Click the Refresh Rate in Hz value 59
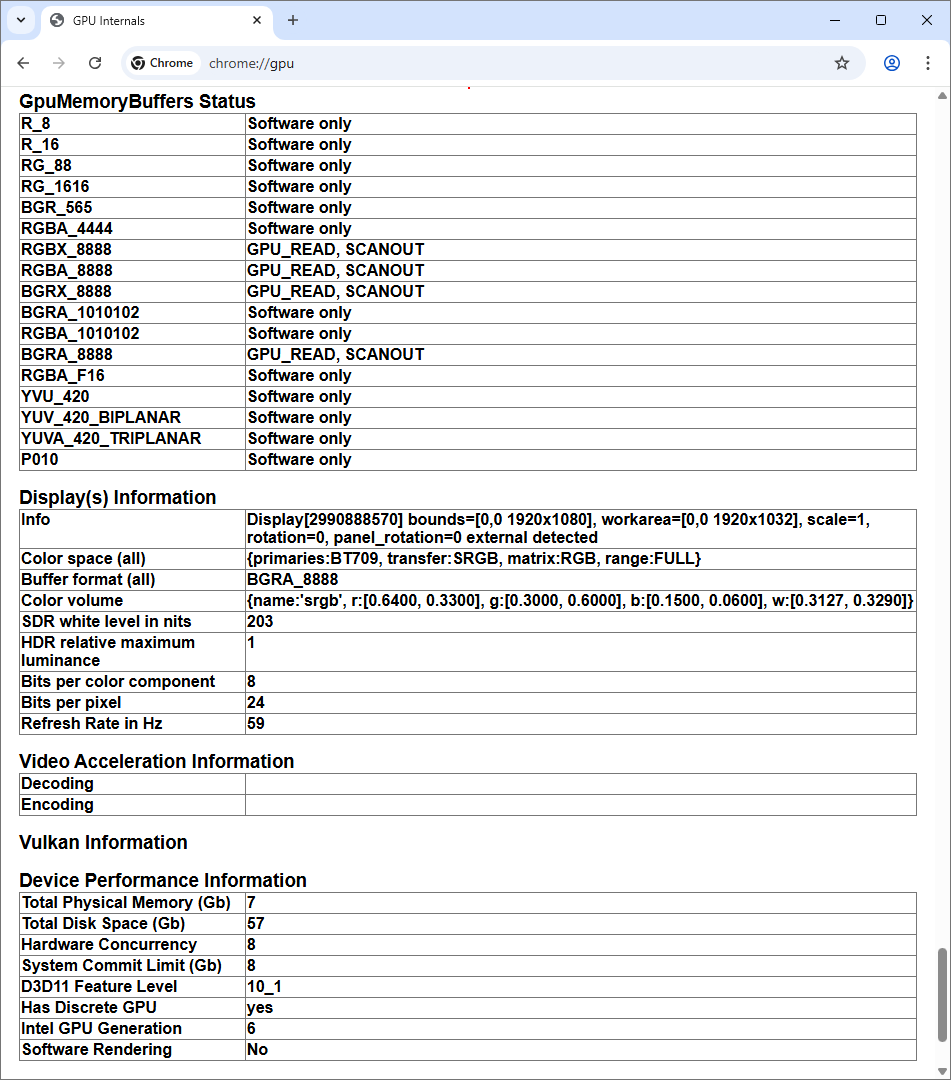 (255, 724)
